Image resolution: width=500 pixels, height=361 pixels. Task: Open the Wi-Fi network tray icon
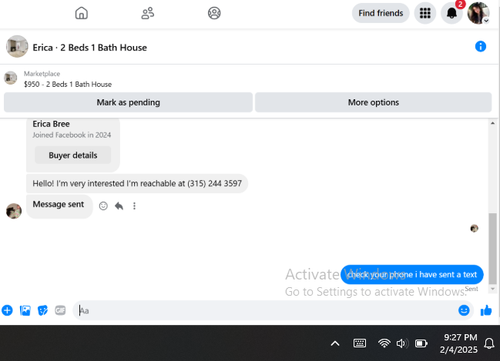point(384,343)
